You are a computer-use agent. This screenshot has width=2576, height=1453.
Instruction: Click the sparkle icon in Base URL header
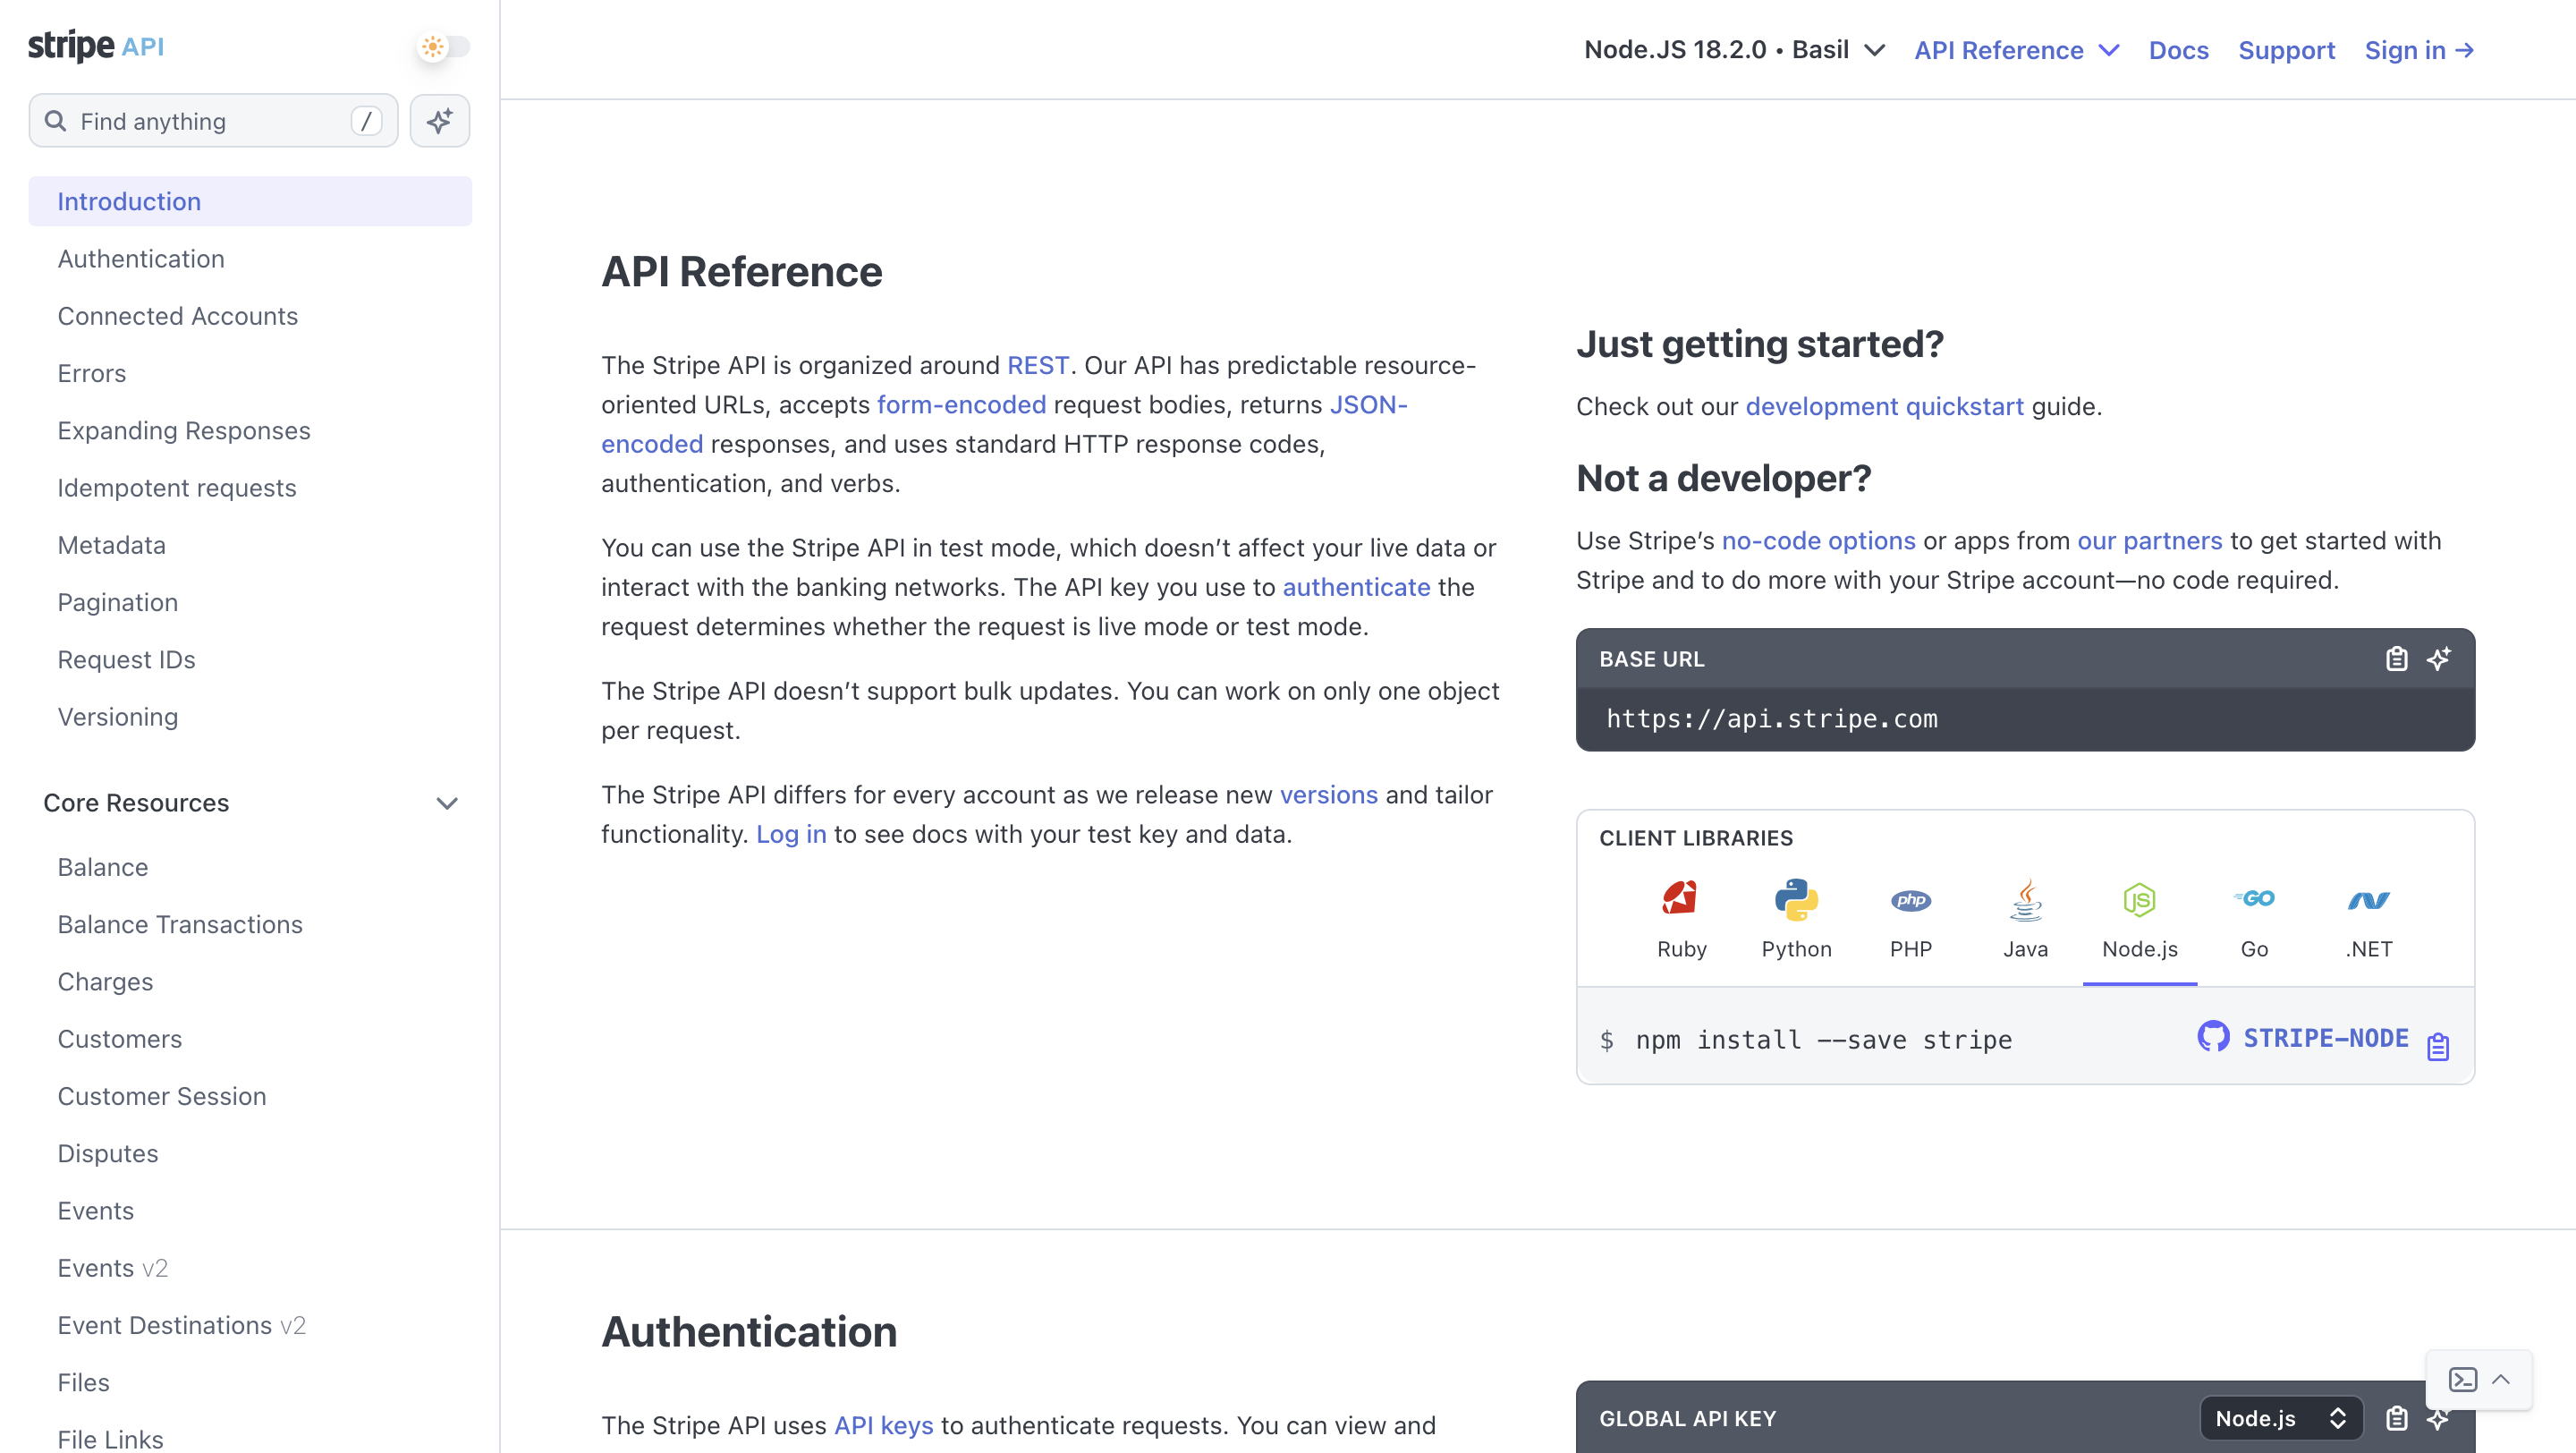tap(2438, 659)
